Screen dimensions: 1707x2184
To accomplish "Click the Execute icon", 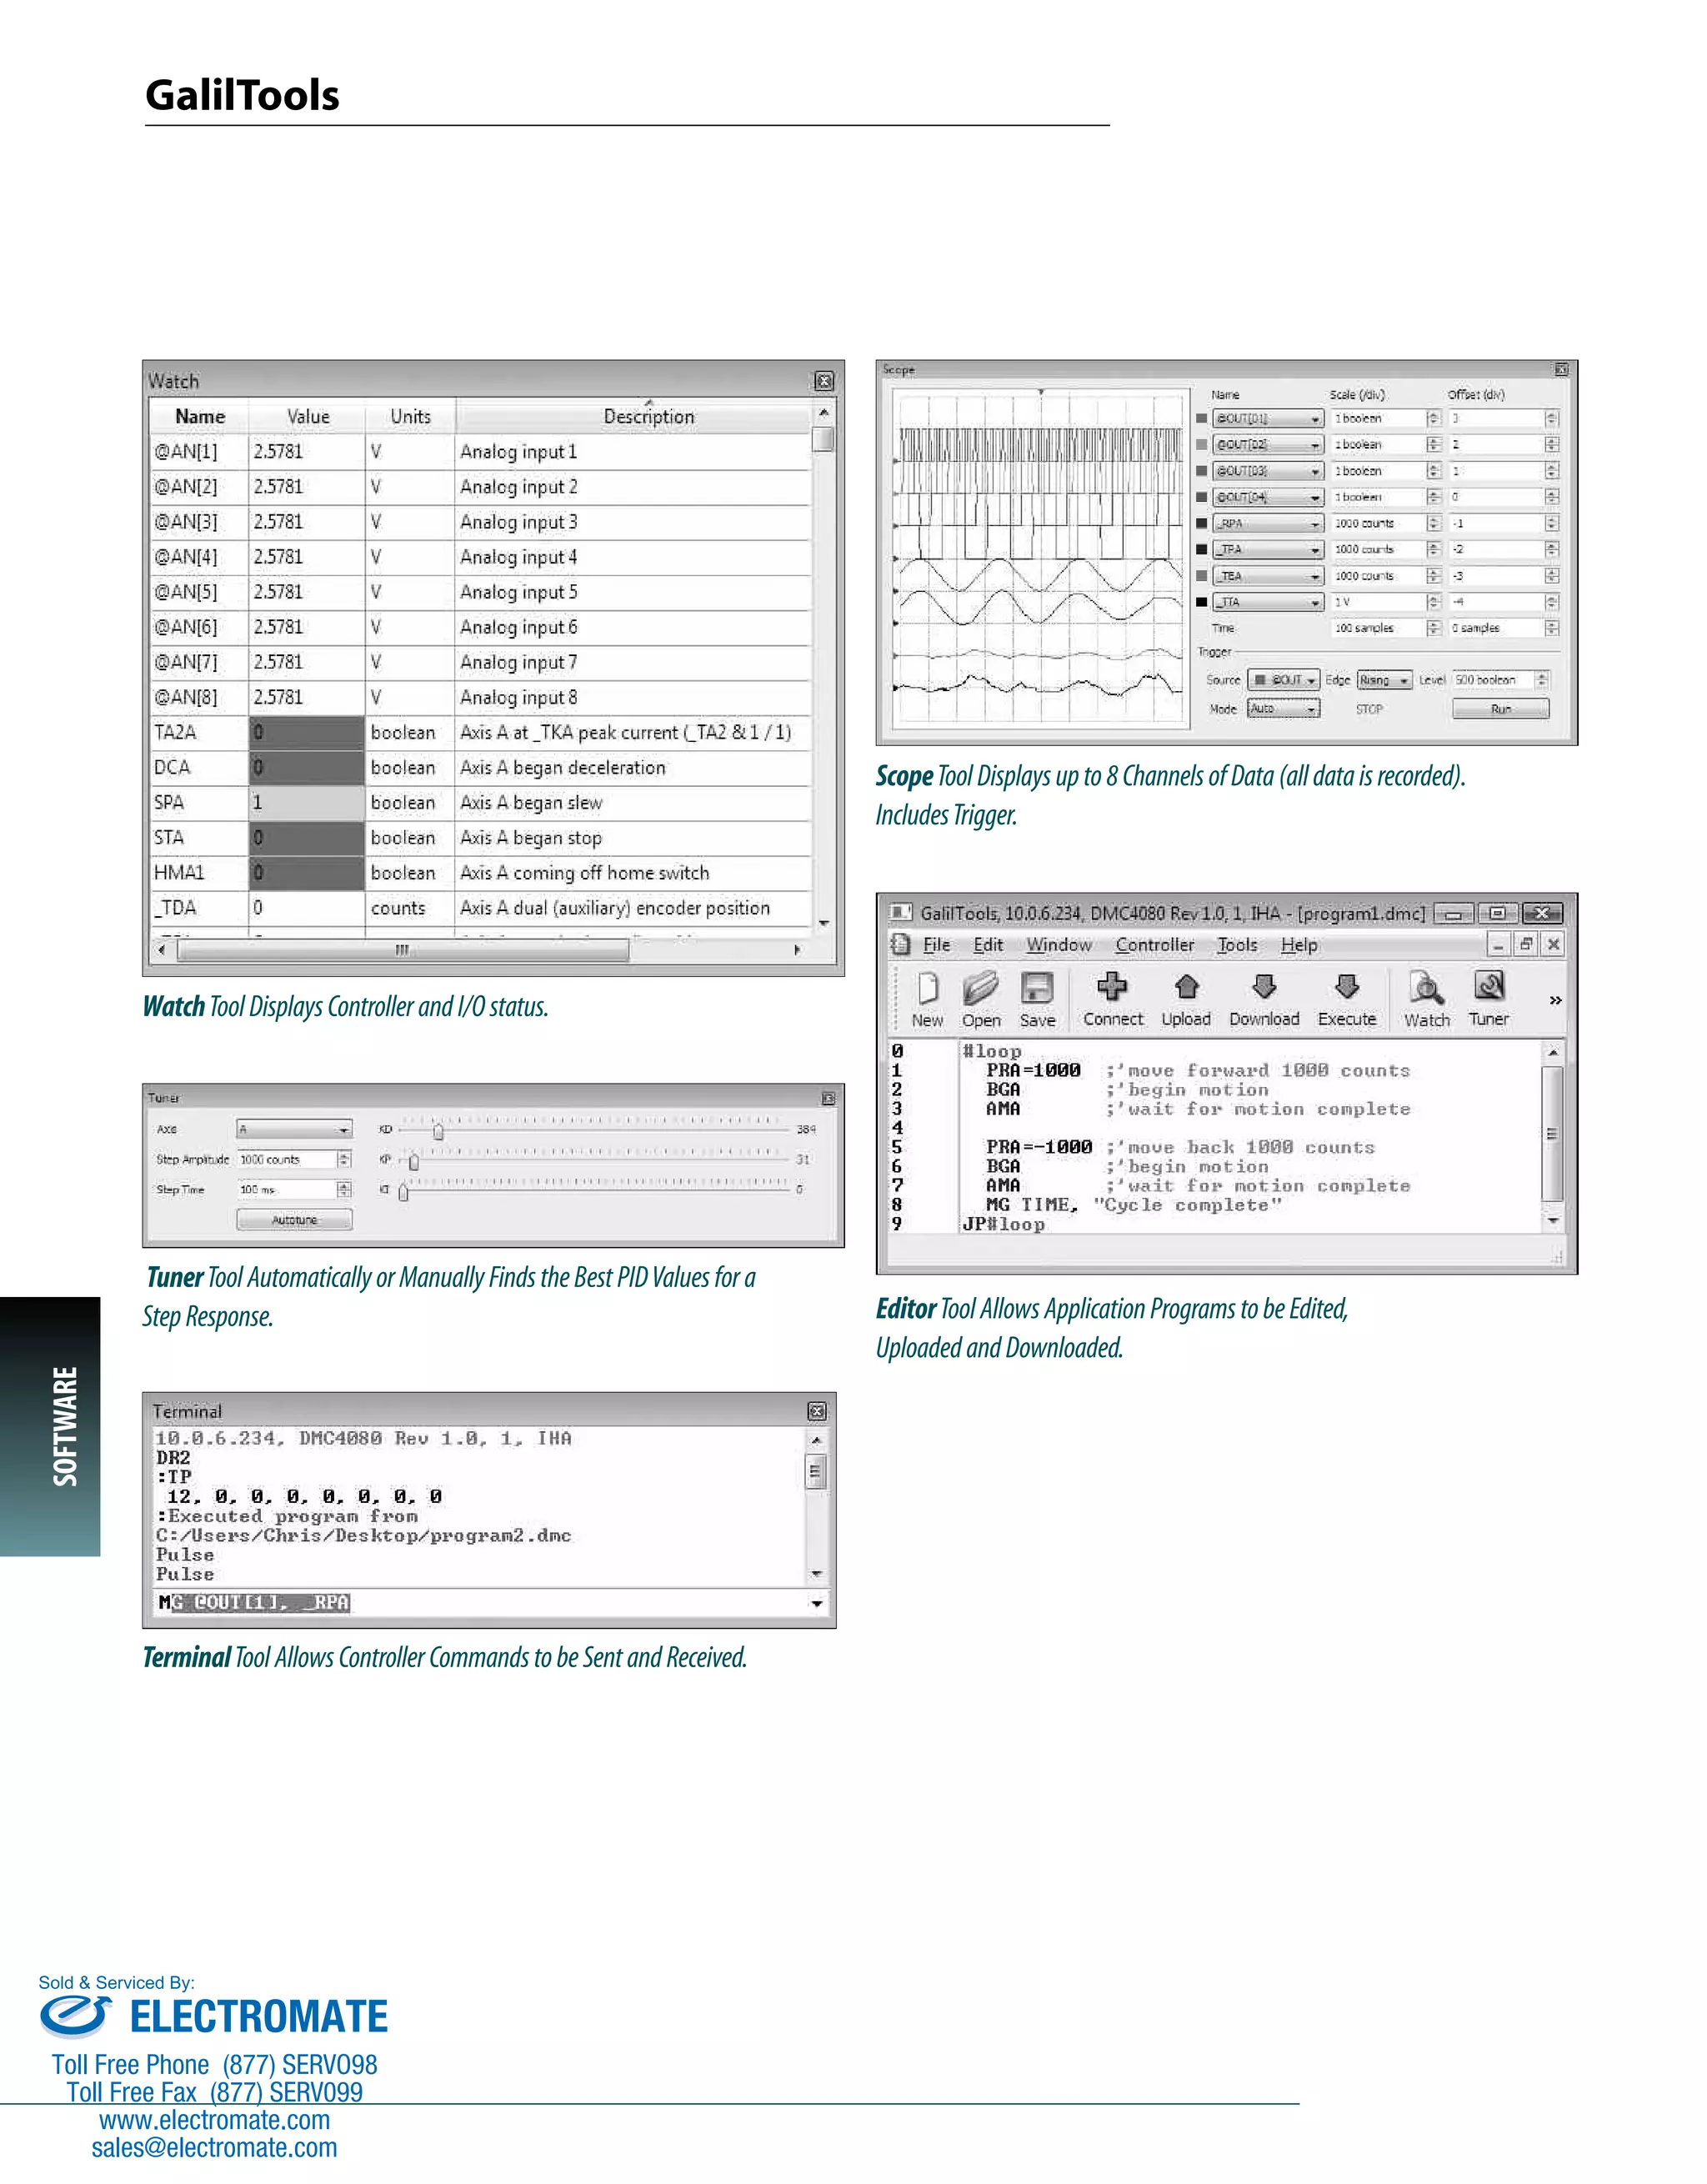I will (1347, 988).
